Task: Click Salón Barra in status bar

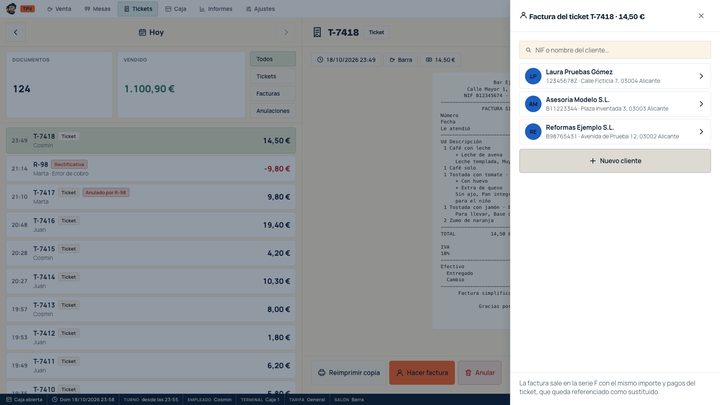Action: [349, 399]
